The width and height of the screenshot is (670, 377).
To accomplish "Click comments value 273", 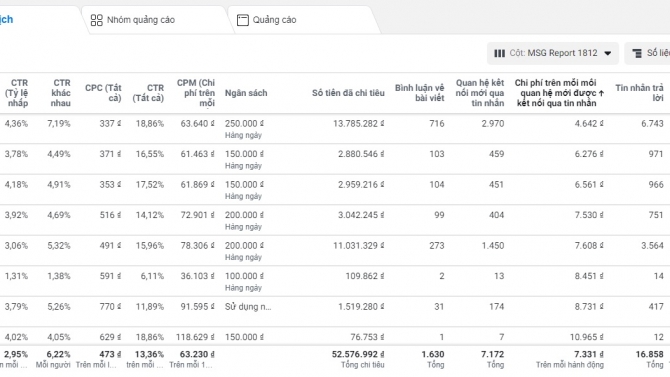I will [x=437, y=246].
